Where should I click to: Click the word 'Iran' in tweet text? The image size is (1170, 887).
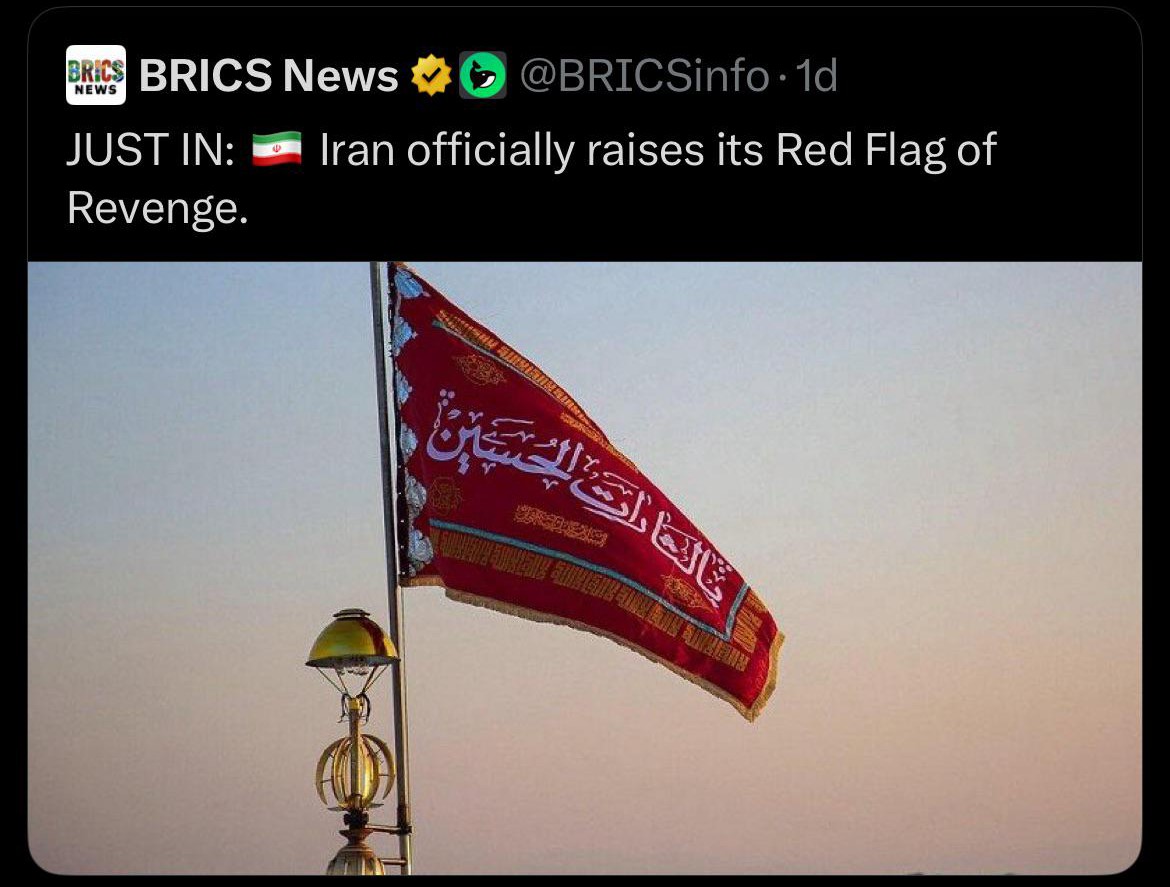pos(357,149)
